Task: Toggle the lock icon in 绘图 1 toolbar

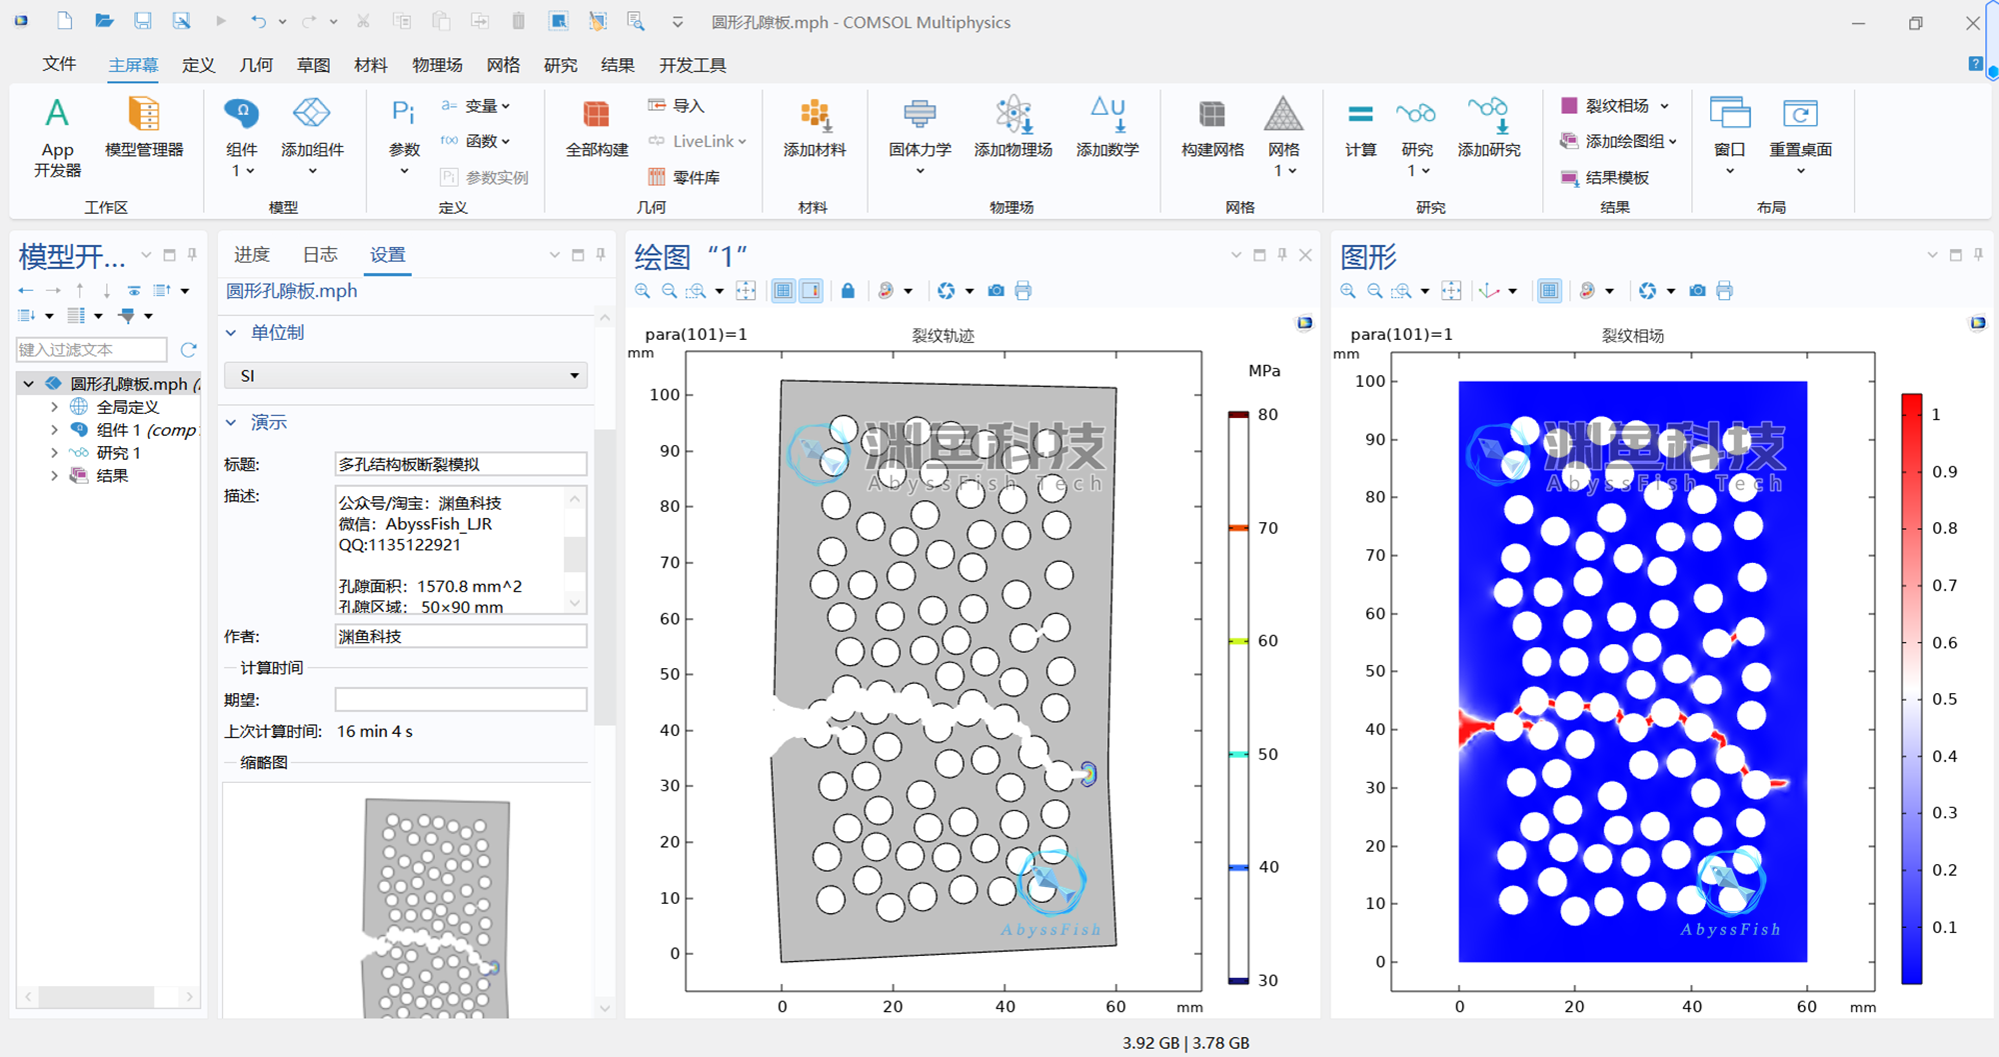Action: [x=848, y=291]
